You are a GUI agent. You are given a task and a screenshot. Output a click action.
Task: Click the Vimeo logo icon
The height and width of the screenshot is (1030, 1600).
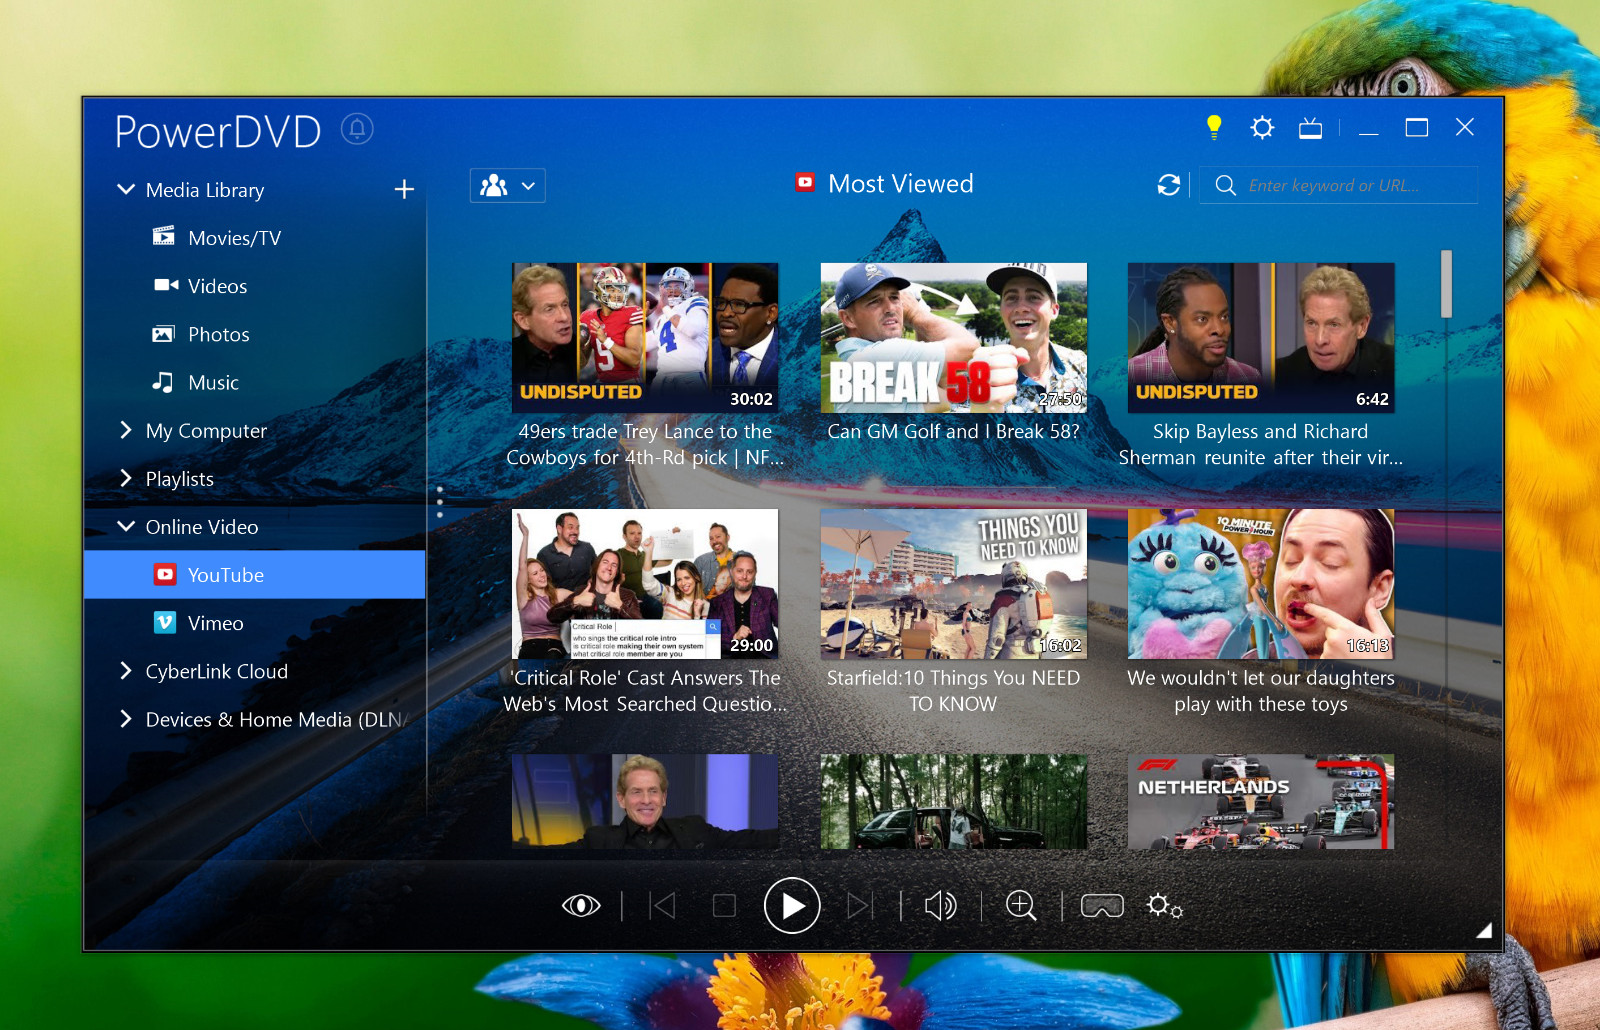click(x=165, y=623)
